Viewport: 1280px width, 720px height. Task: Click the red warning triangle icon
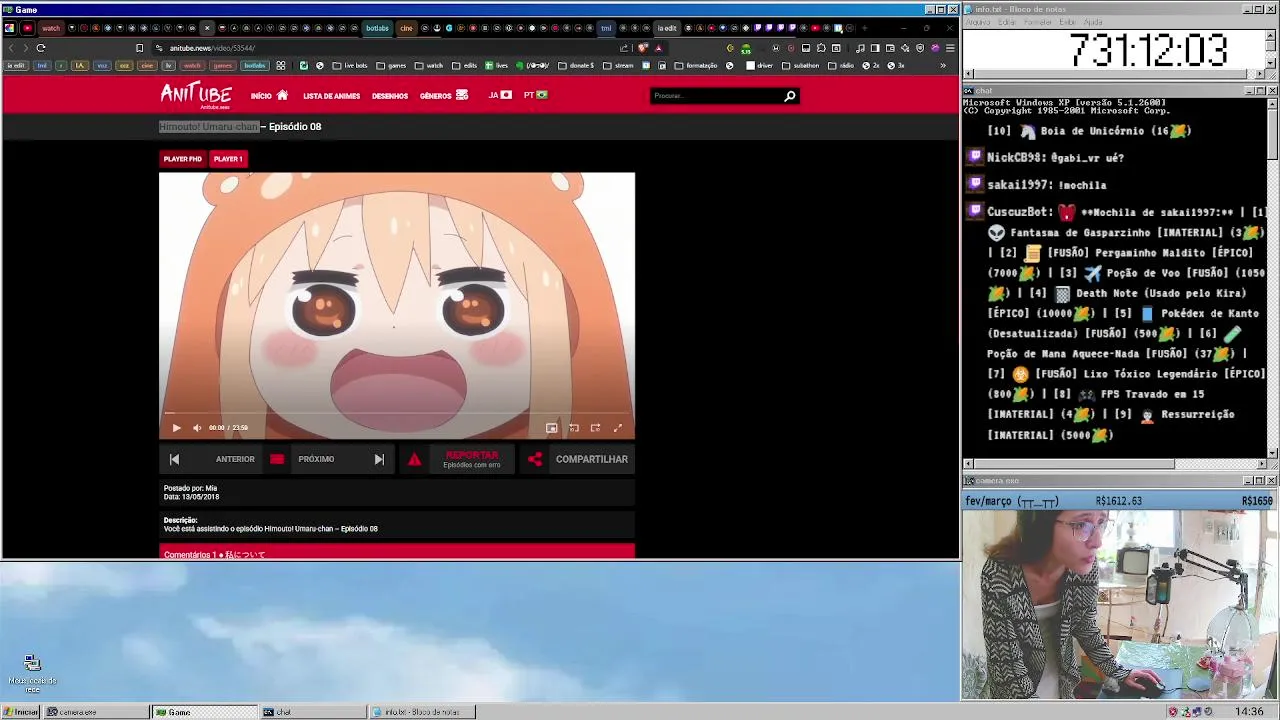coord(414,459)
